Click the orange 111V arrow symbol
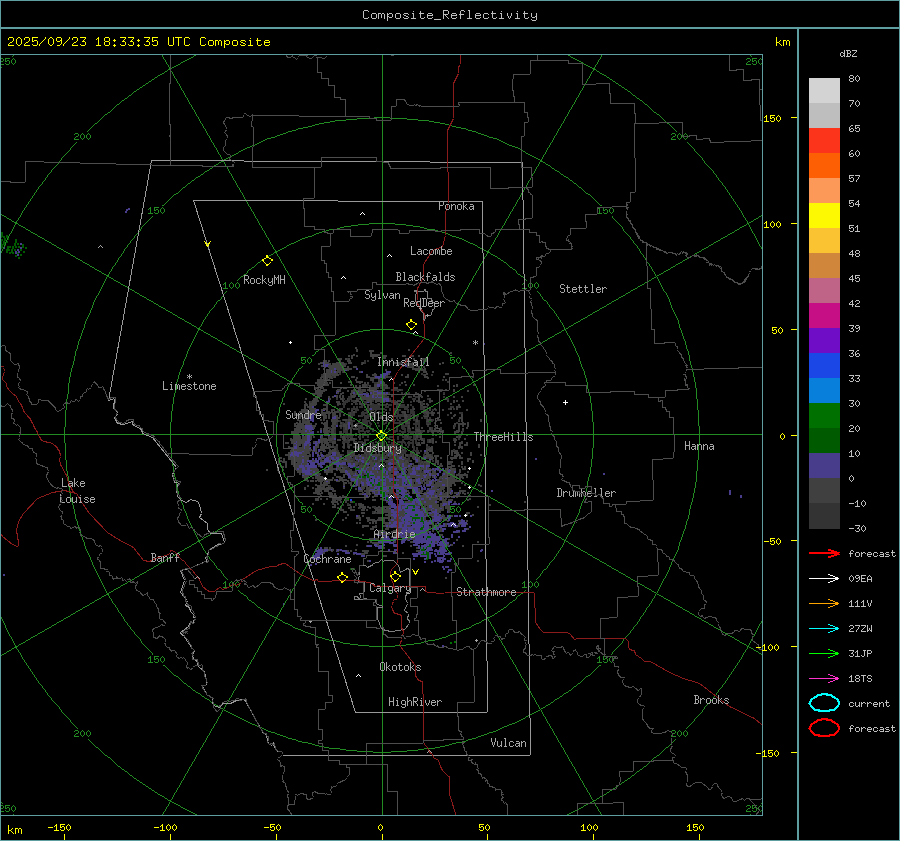The height and width of the screenshot is (841, 900). [x=824, y=603]
